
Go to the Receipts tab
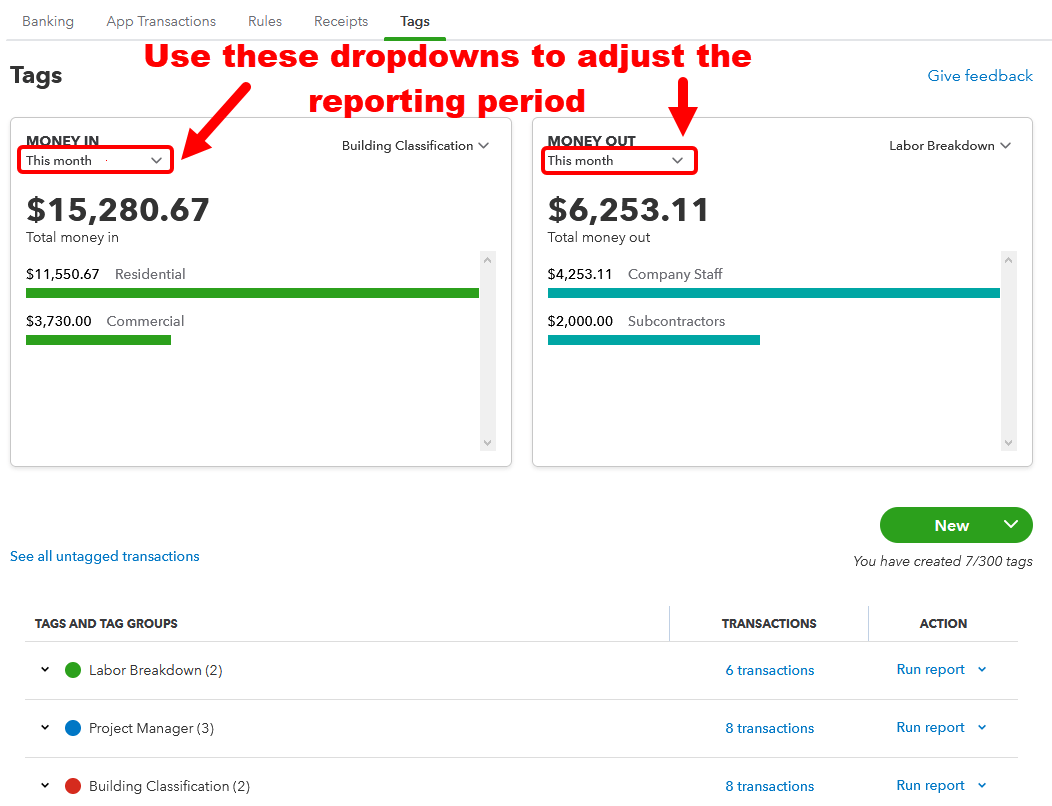pos(341,21)
